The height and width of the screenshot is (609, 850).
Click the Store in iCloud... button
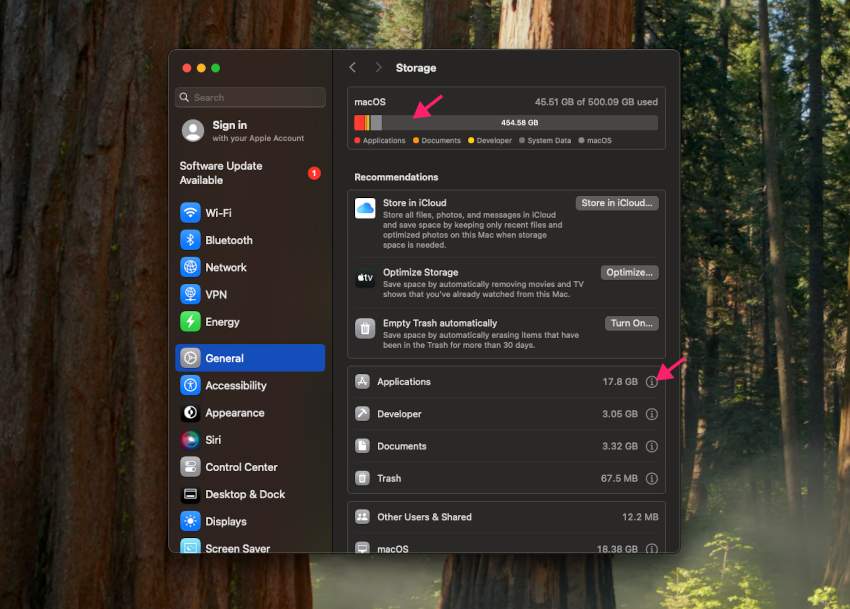(x=617, y=203)
